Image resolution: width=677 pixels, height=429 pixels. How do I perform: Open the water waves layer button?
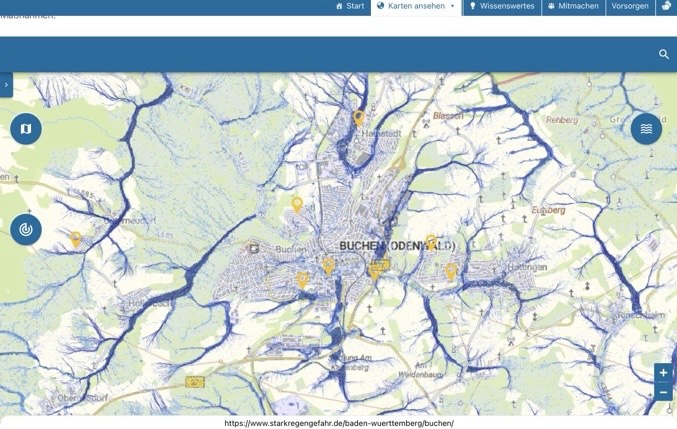pyautogui.click(x=646, y=129)
